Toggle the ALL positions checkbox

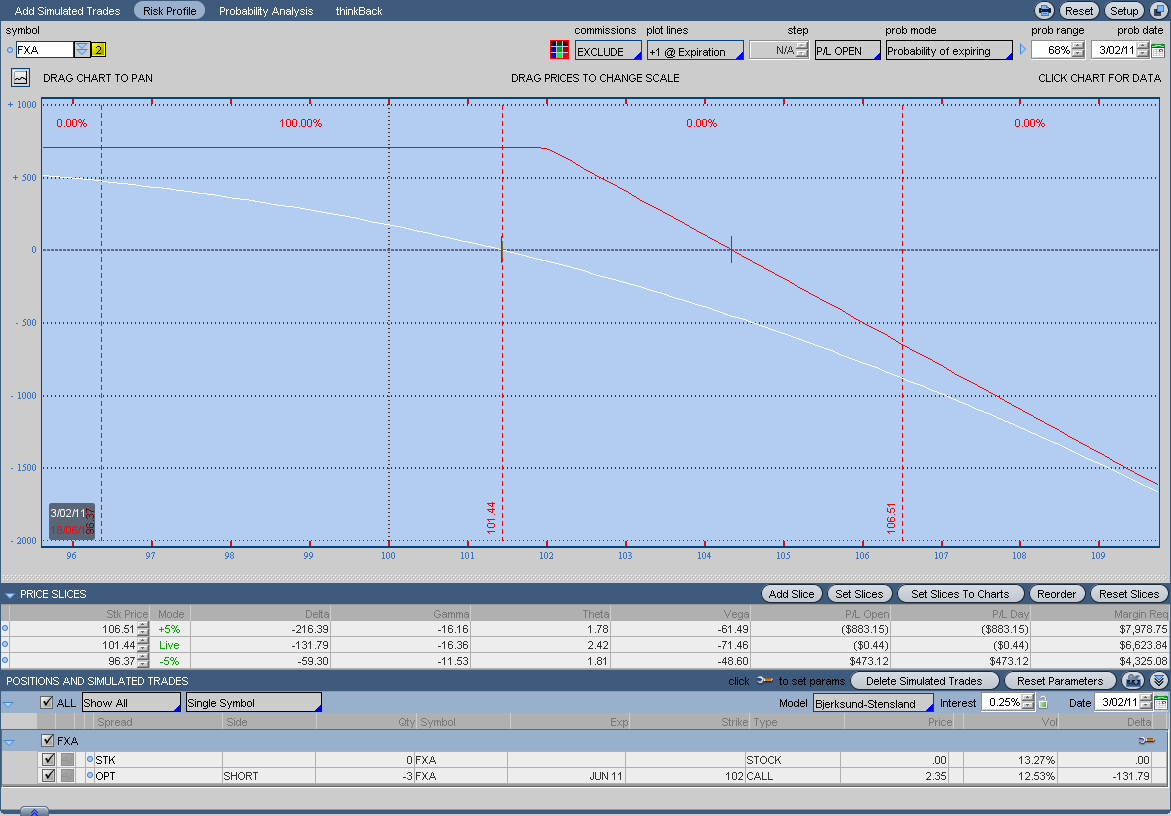pyautogui.click(x=47, y=703)
